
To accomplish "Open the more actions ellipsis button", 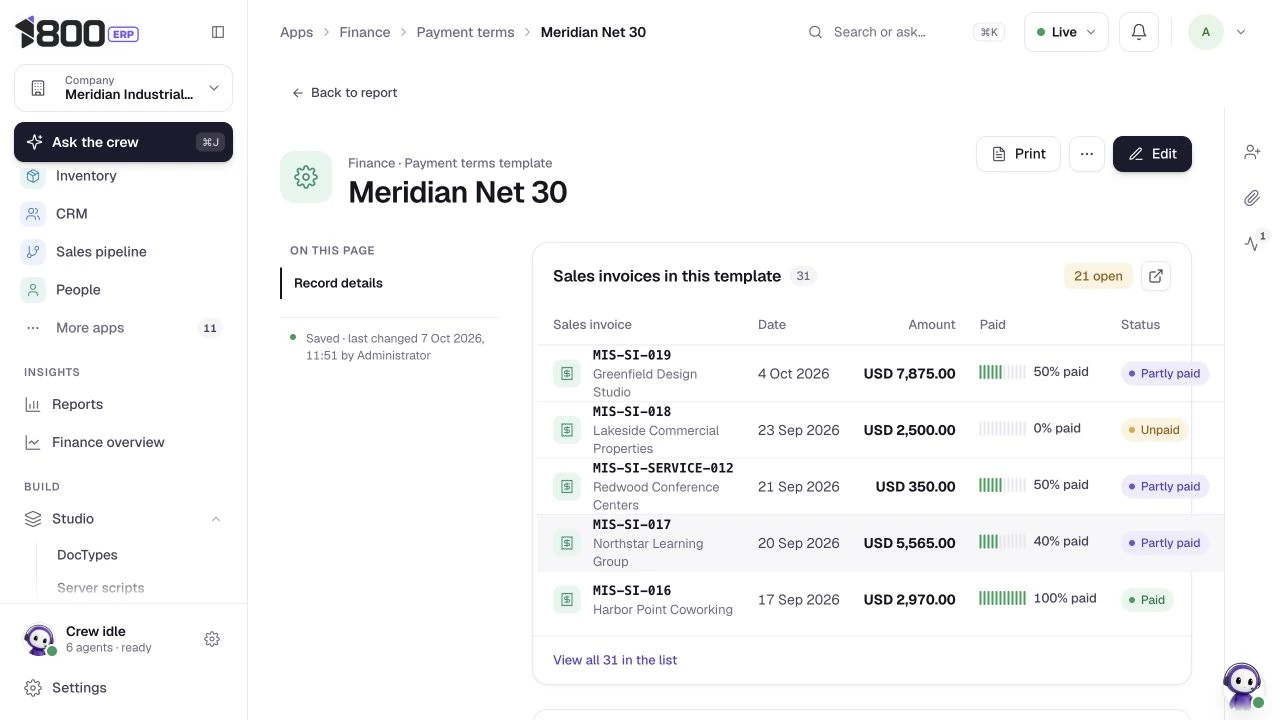I will click(1087, 154).
